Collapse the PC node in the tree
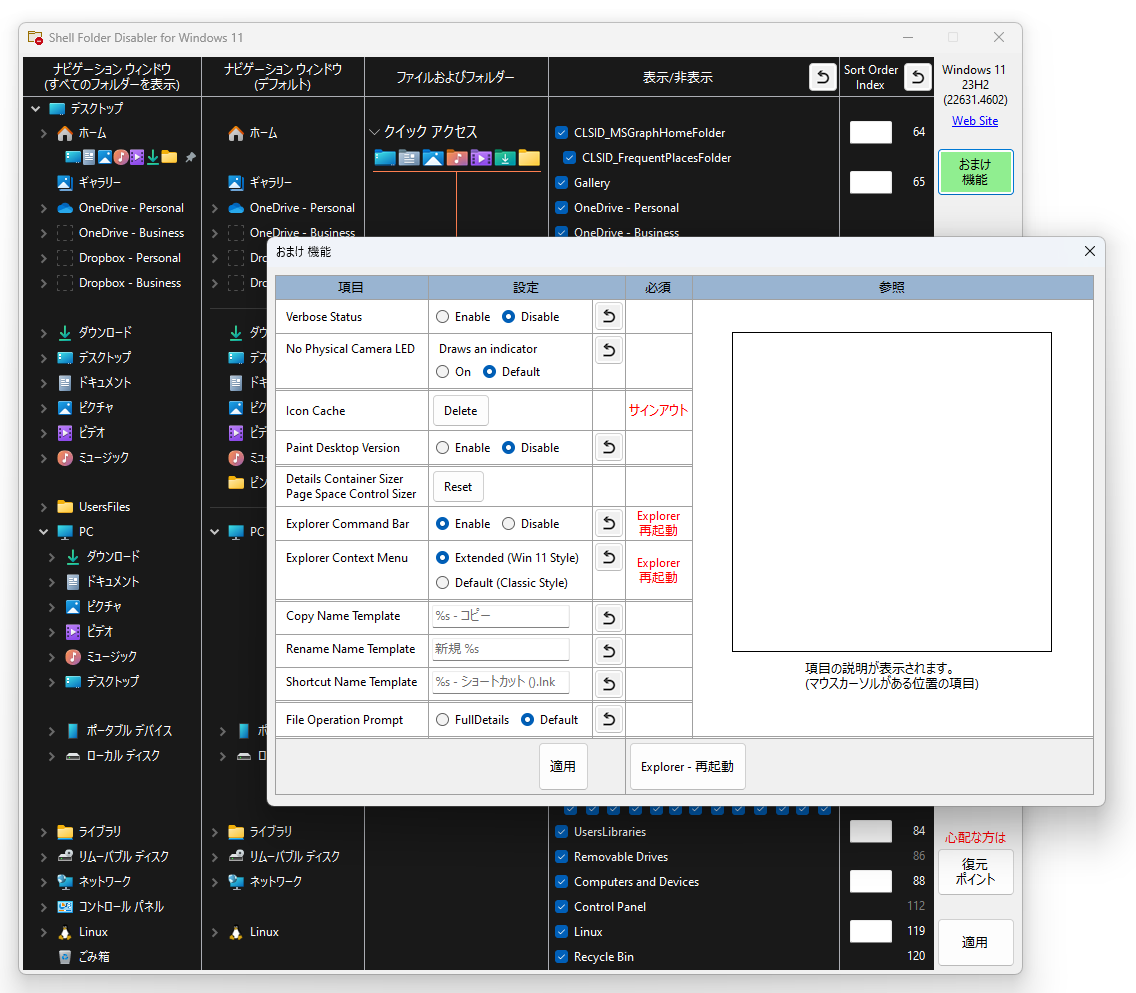The height and width of the screenshot is (993, 1136). point(43,531)
